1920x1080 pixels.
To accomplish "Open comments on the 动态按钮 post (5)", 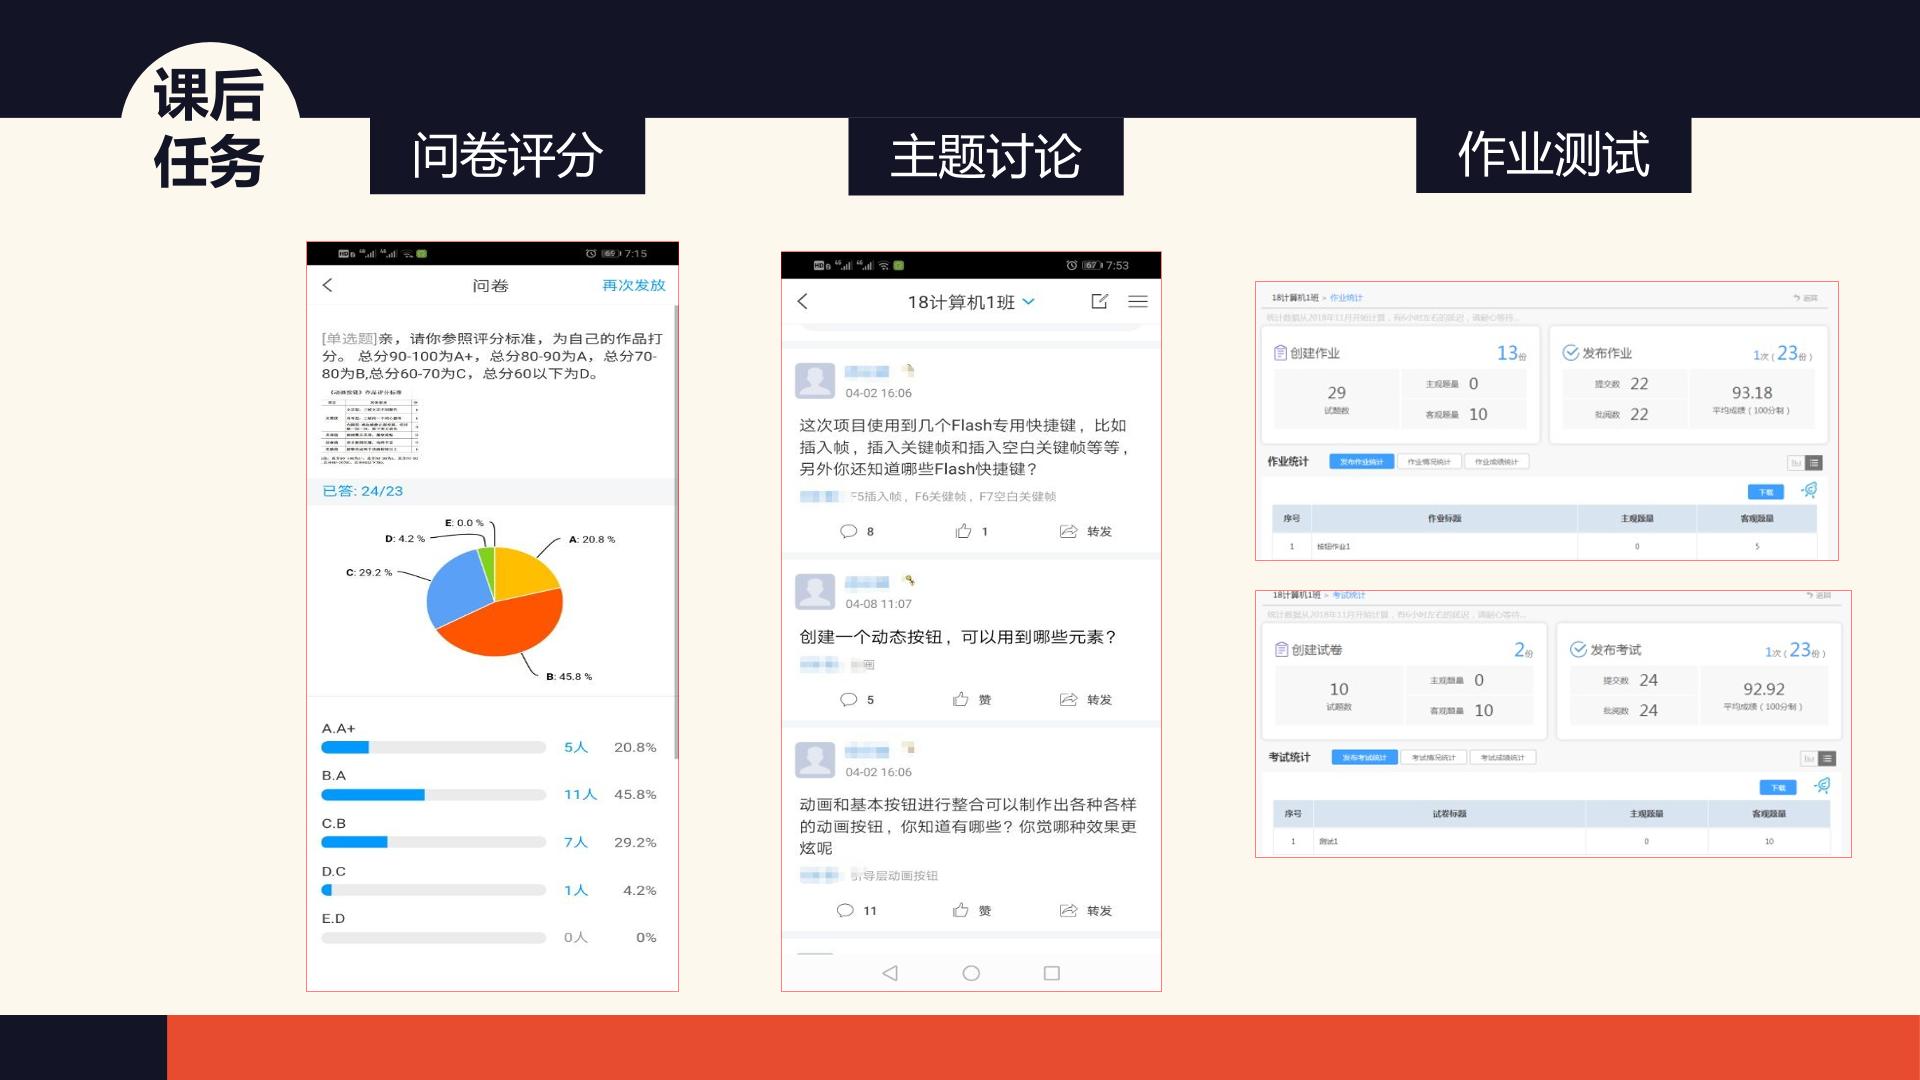I will [857, 699].
